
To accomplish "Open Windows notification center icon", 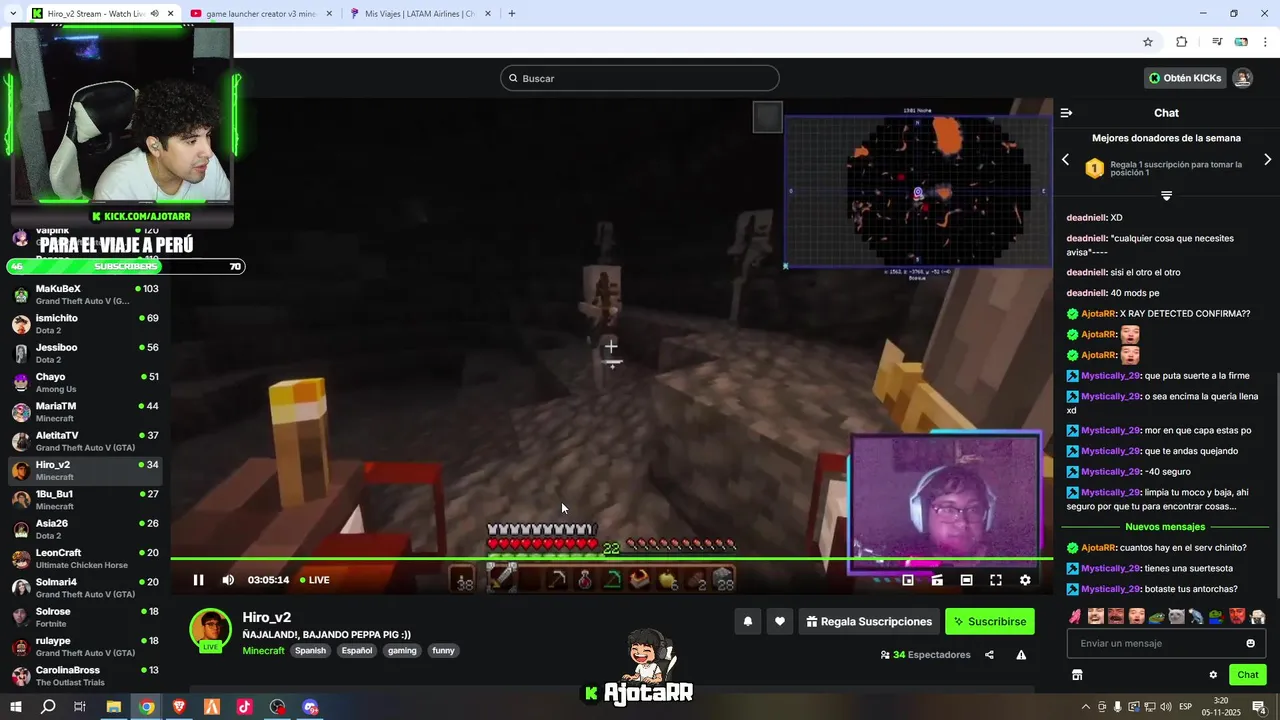I will (1259, 707).
